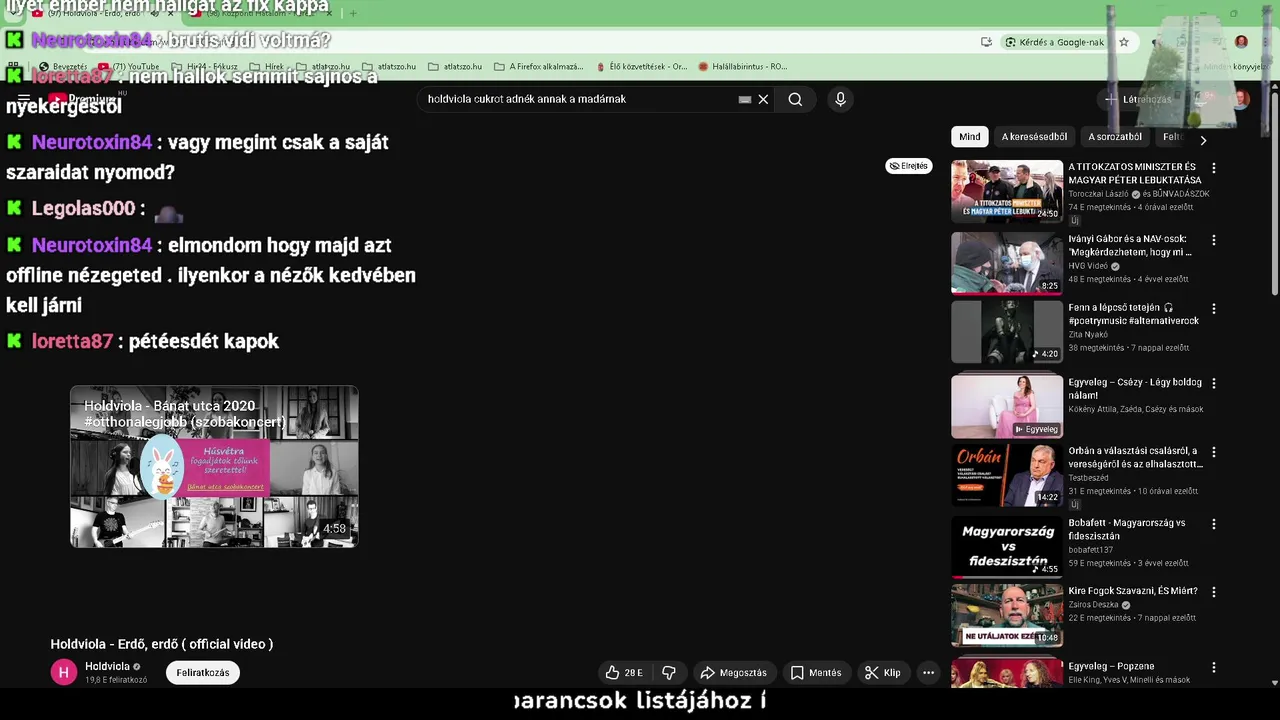Hide end screen cards with Elrejtés
1280x720 pixels.
click(x=909, y=166)
